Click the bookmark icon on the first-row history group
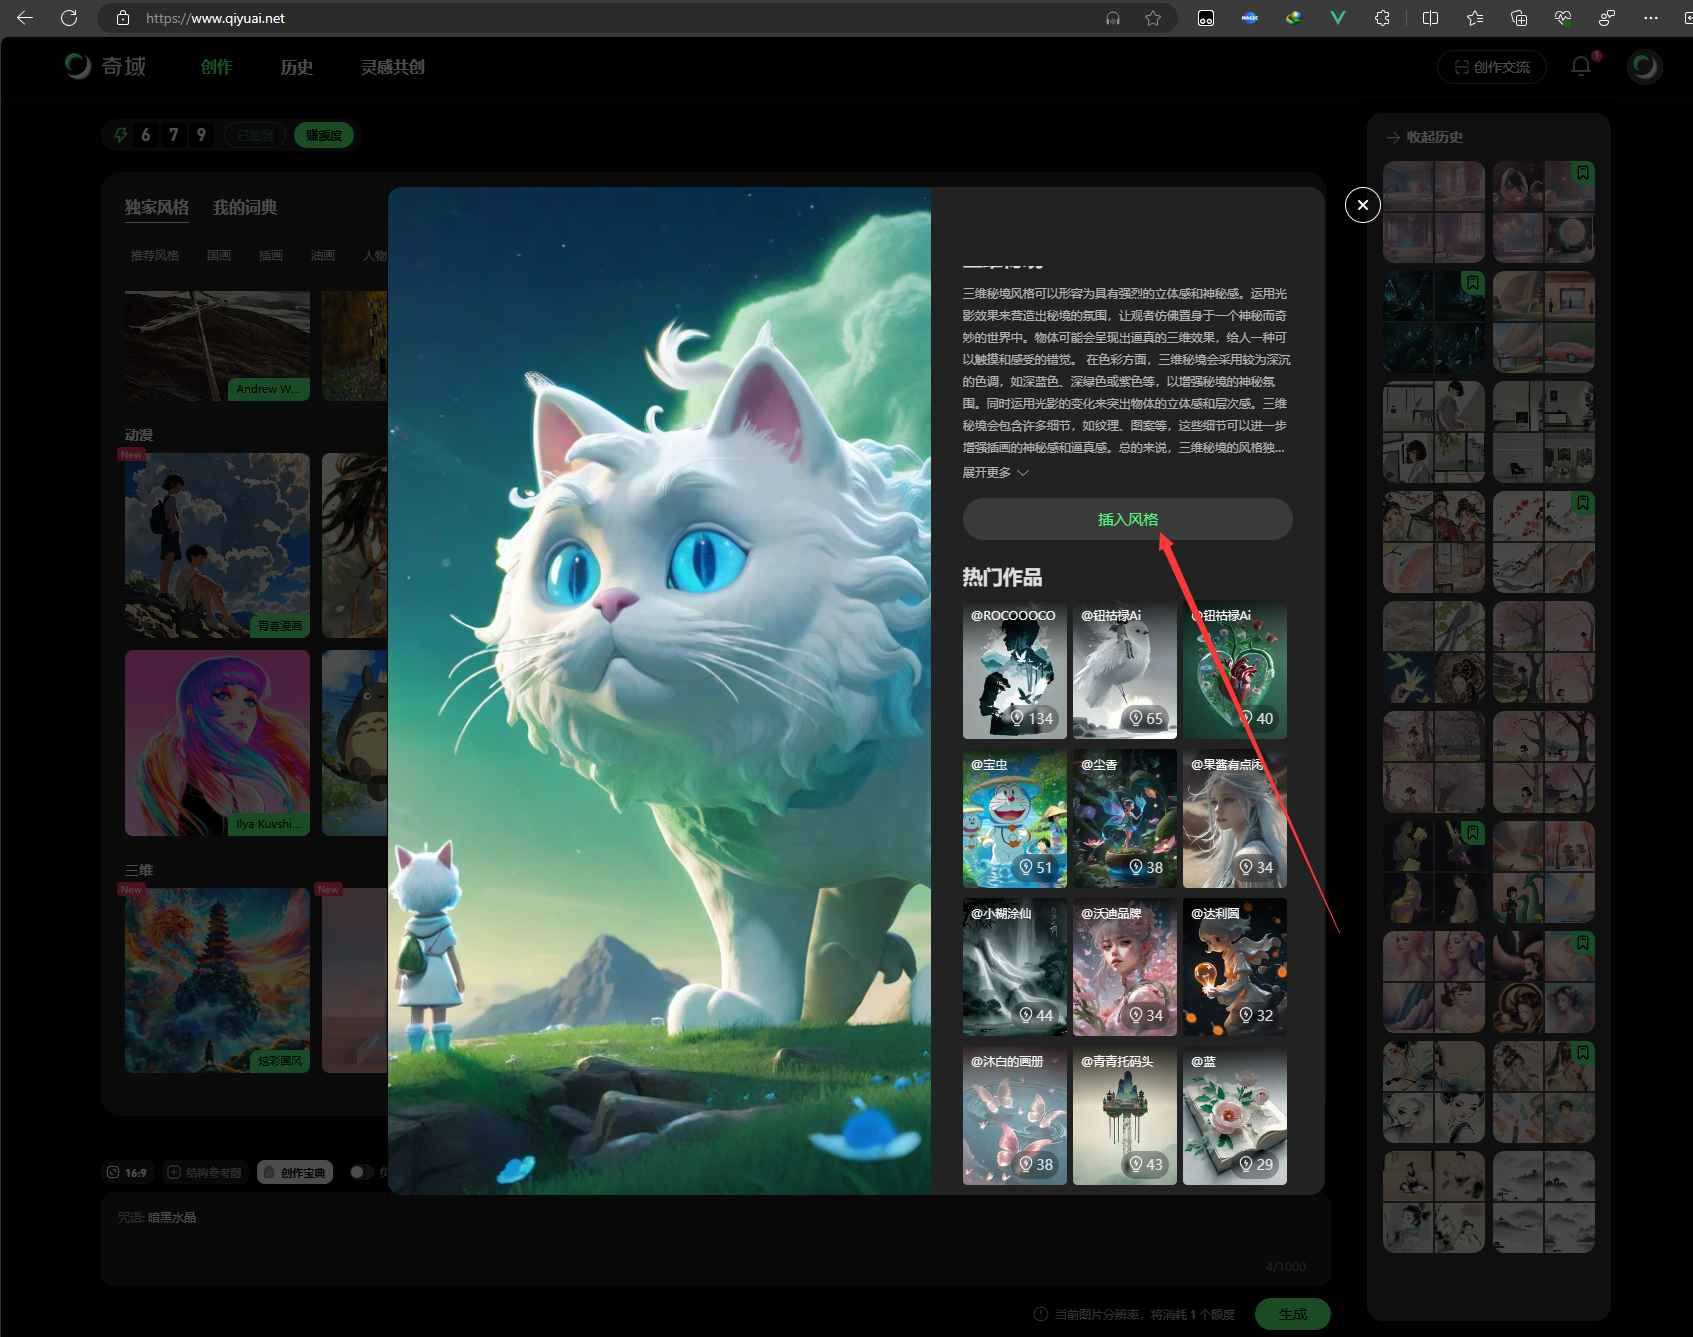Viewport: 1693px width, 1337px height. [1582, 173]
